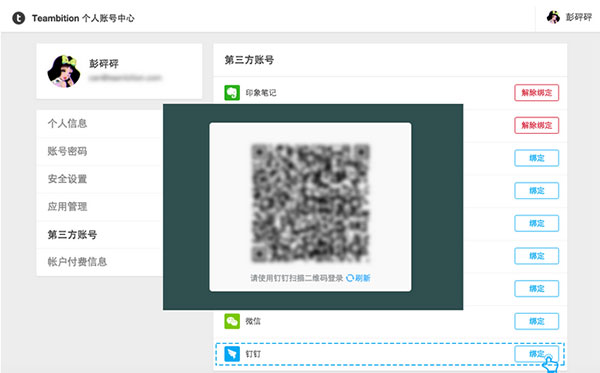Open the user avatar in the top bar
Screen dimensions: 600x373
click(x=553, y=17)
